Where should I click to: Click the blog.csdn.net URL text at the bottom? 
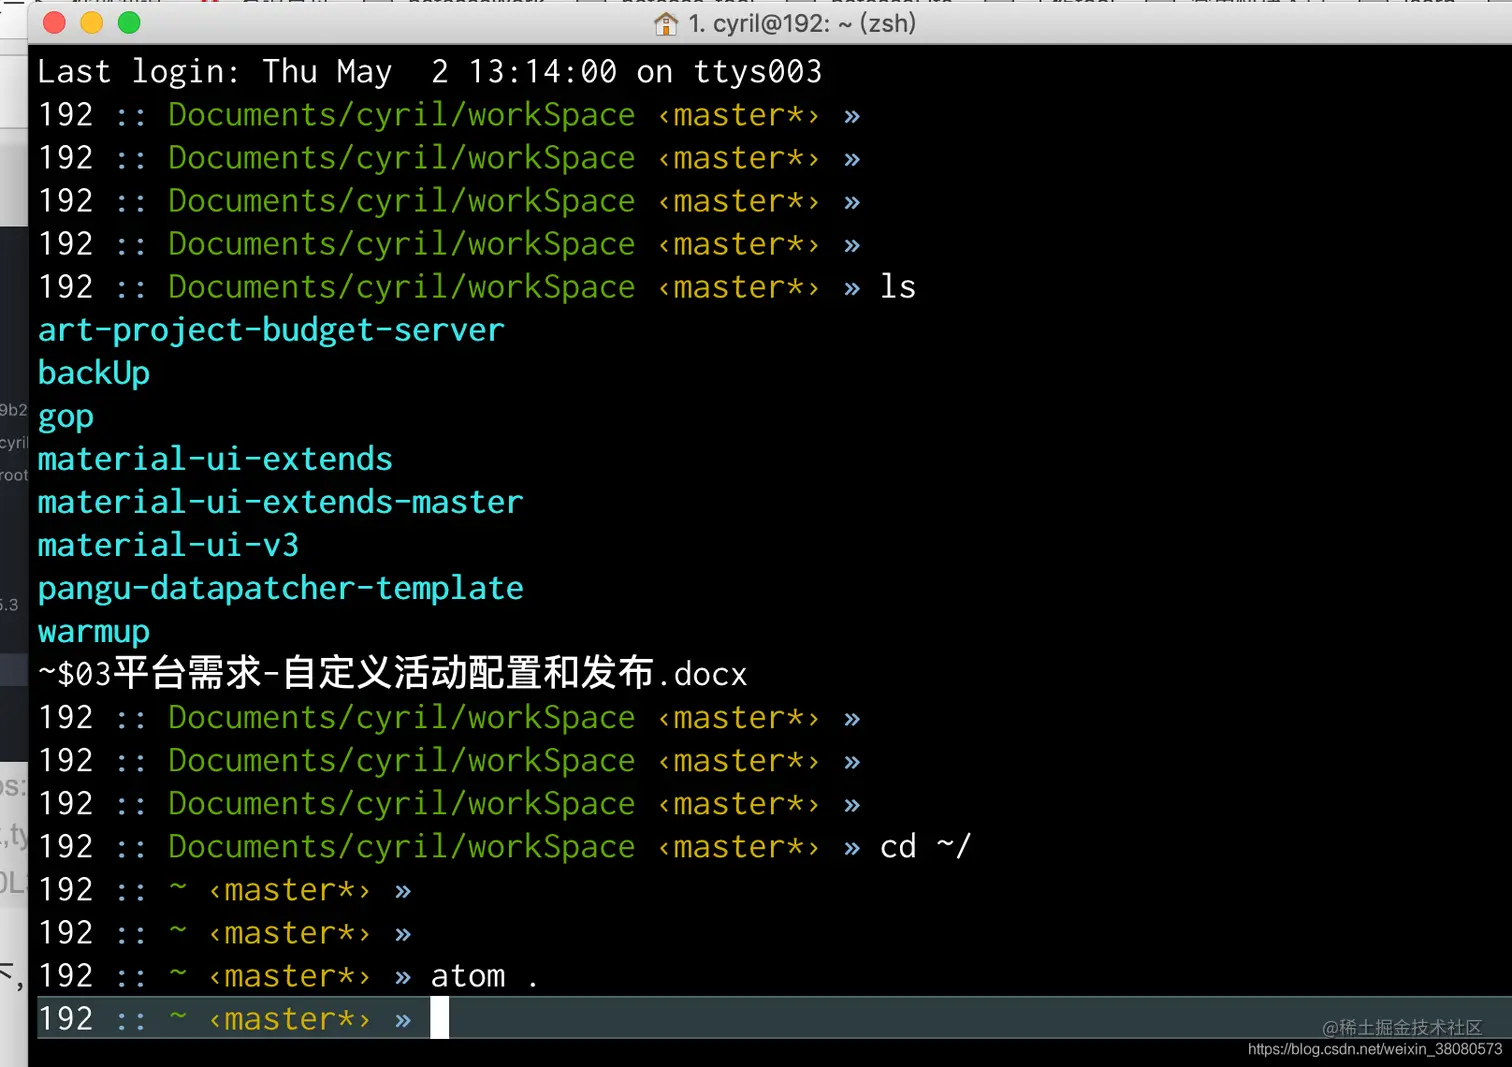coord(1375,1049)
